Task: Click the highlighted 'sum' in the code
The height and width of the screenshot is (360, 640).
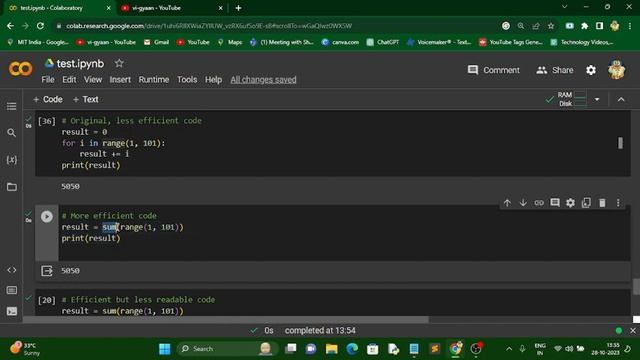Action: pos(109,227)
